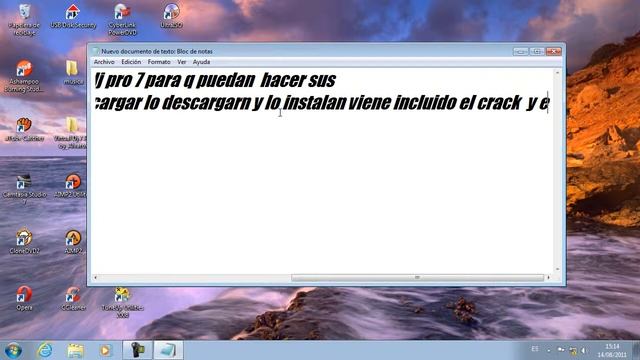The width and height of the screenshot is (640, 360).
Task: Select the Camtasia Studio 7 shortcut
Action: click(x=24, y=189)
